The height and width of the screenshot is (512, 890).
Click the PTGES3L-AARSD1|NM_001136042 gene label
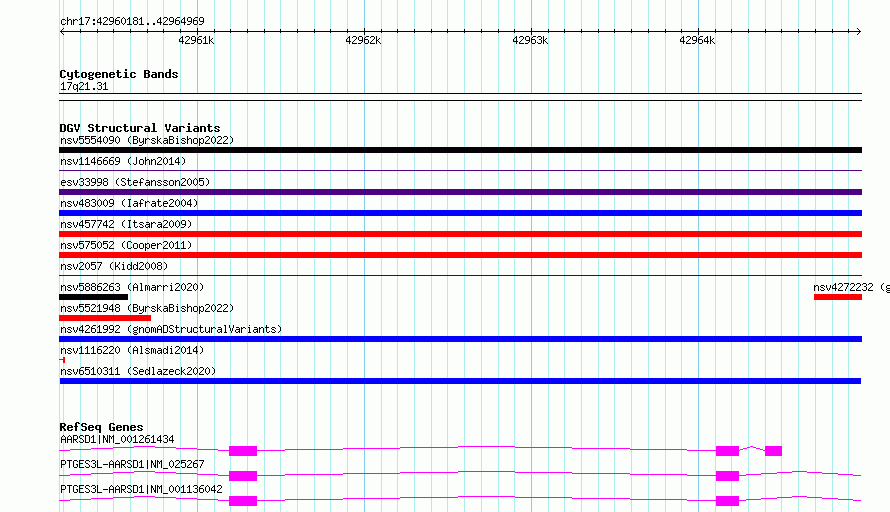click(x=141, y=489)
